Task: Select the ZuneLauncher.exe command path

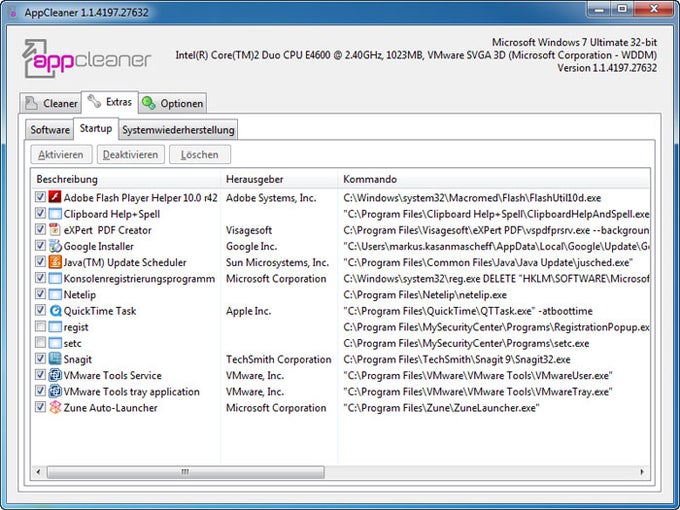Action: [x=441, y=408]
